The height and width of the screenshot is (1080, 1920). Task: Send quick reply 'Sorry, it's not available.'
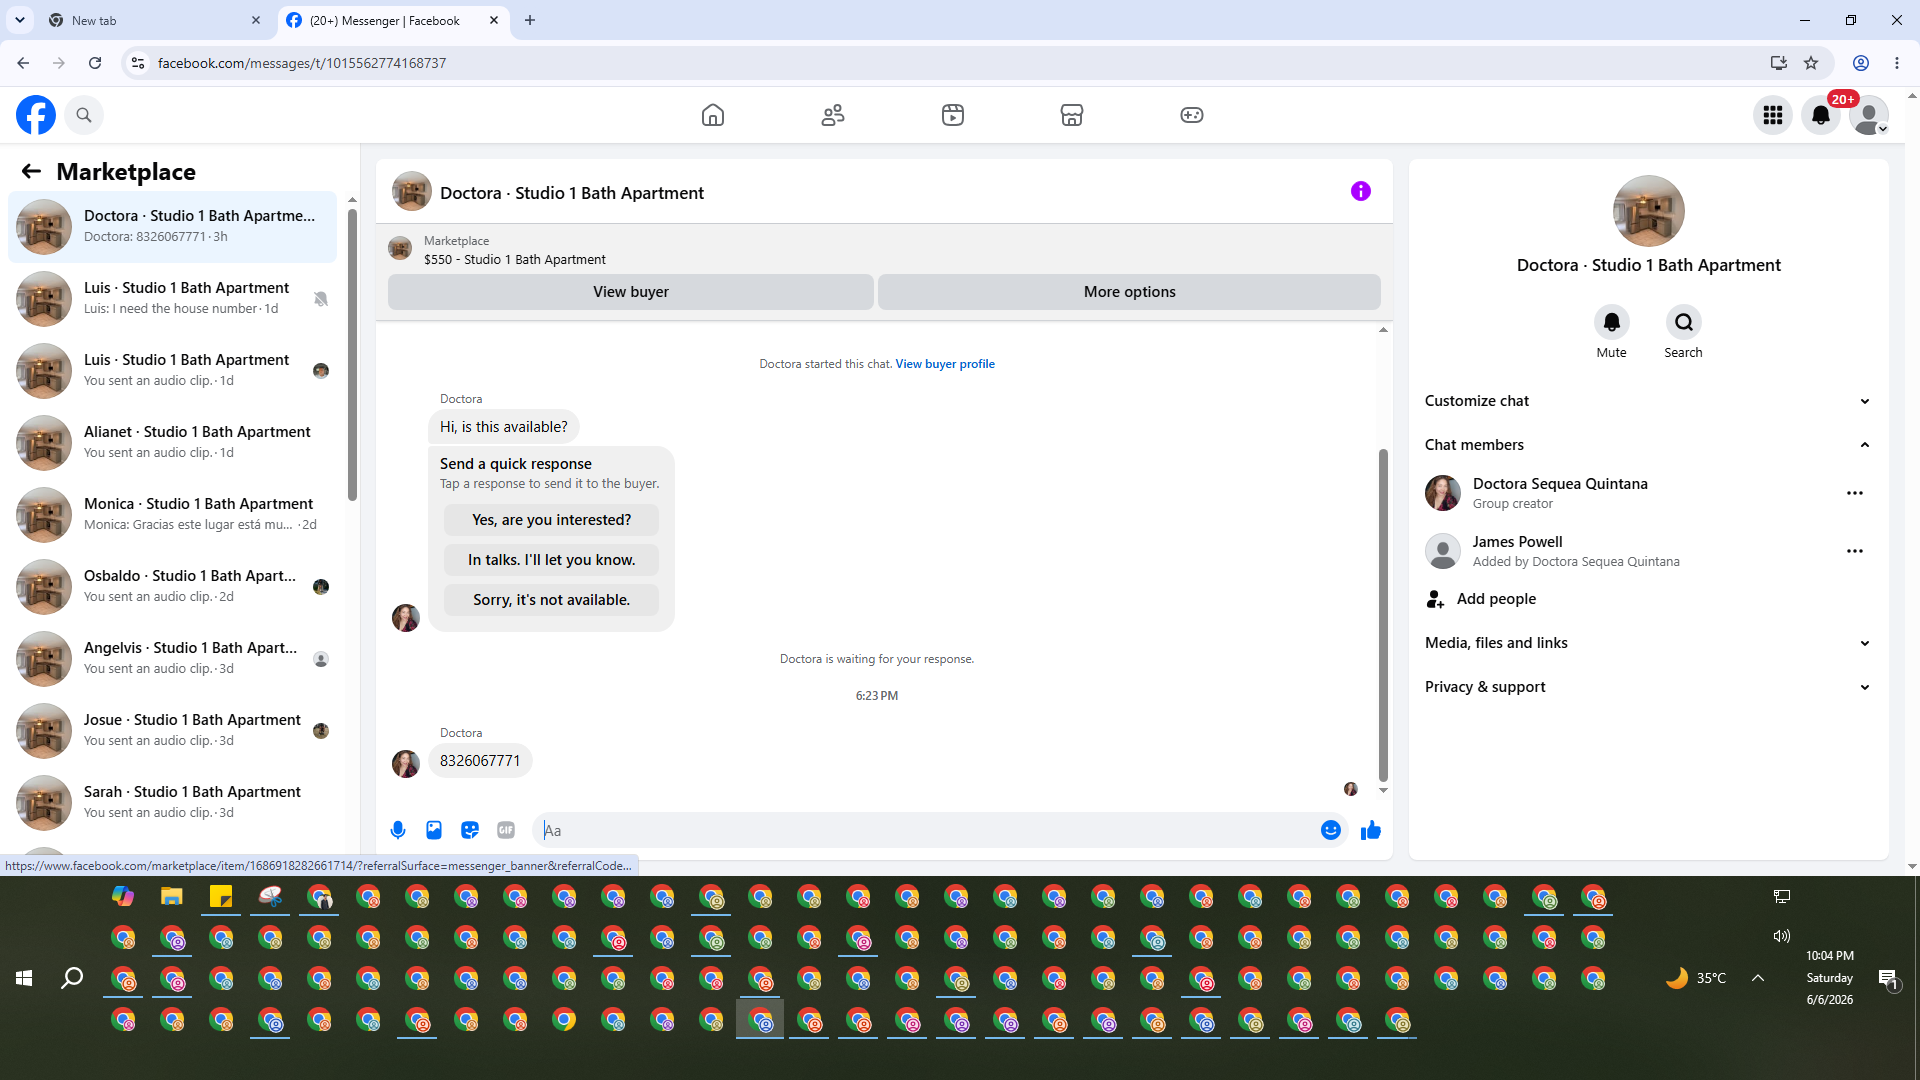coord(552,600)
